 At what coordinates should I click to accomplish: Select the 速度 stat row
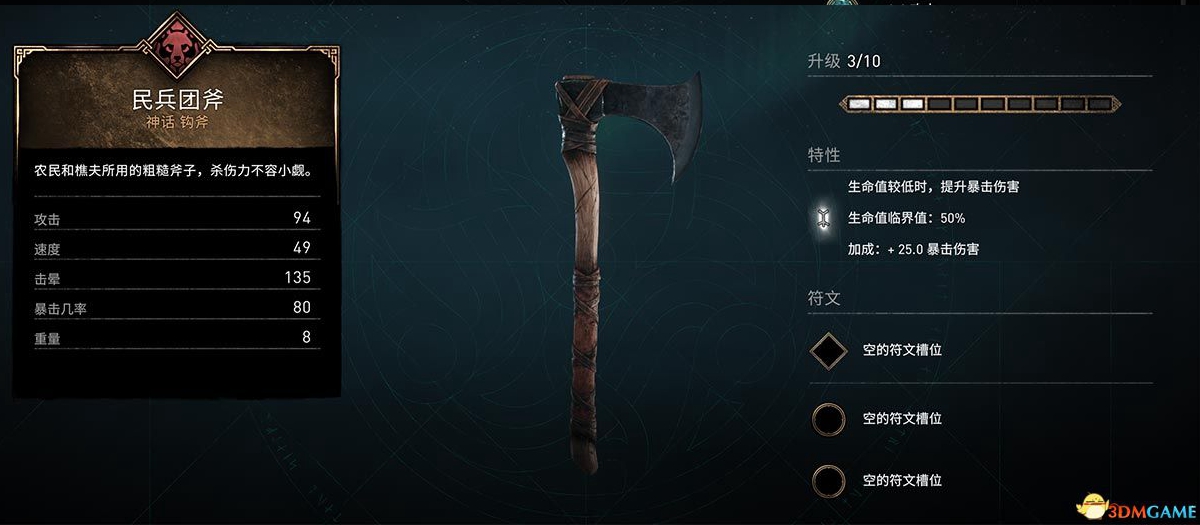pos(173,248)
